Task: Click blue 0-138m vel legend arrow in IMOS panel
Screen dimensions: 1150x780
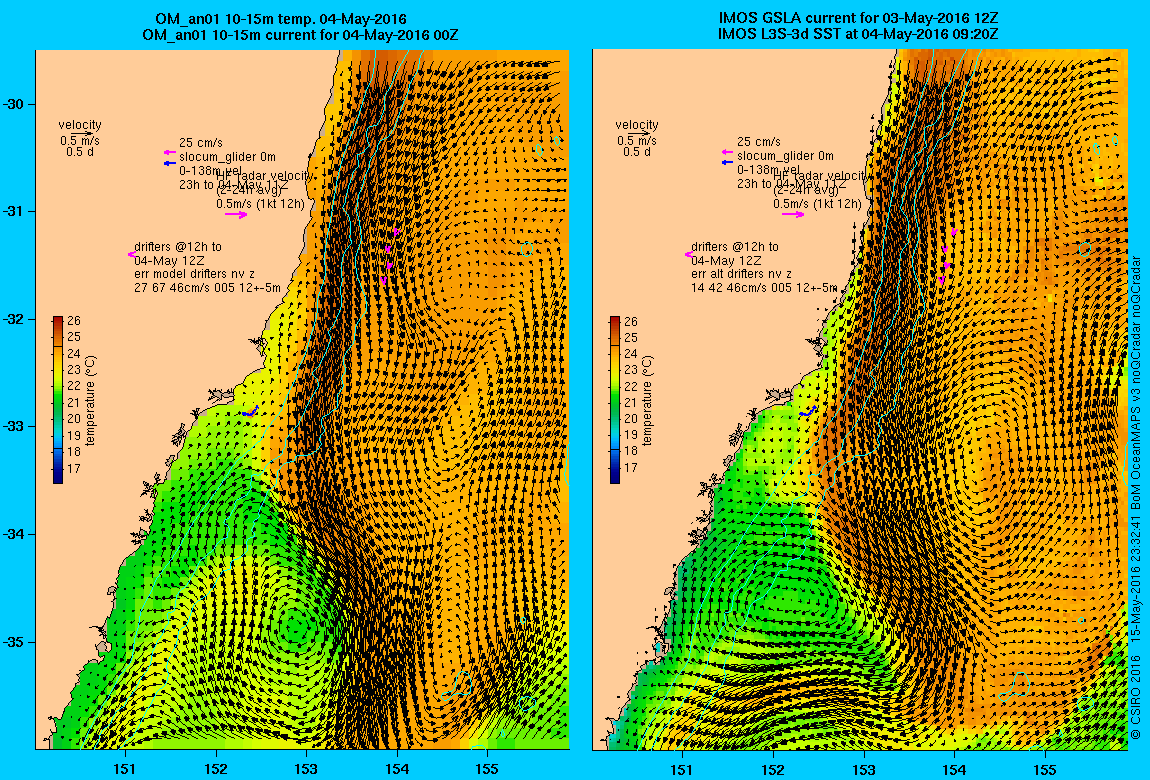Action: click(x=727, y=163)
